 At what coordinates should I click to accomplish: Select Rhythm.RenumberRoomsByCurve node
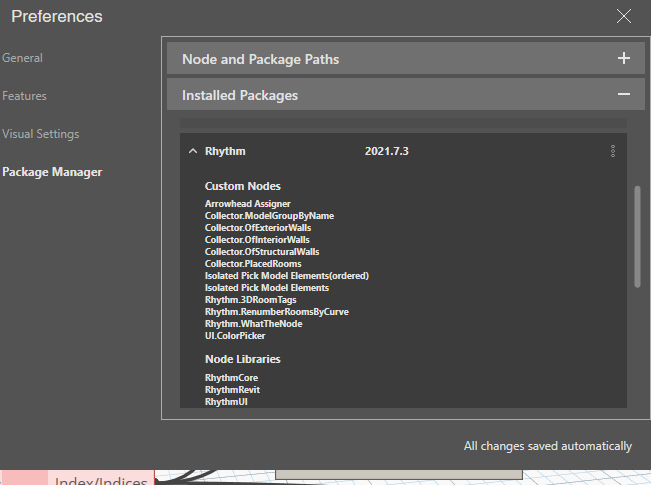click(x=277, y=312)
